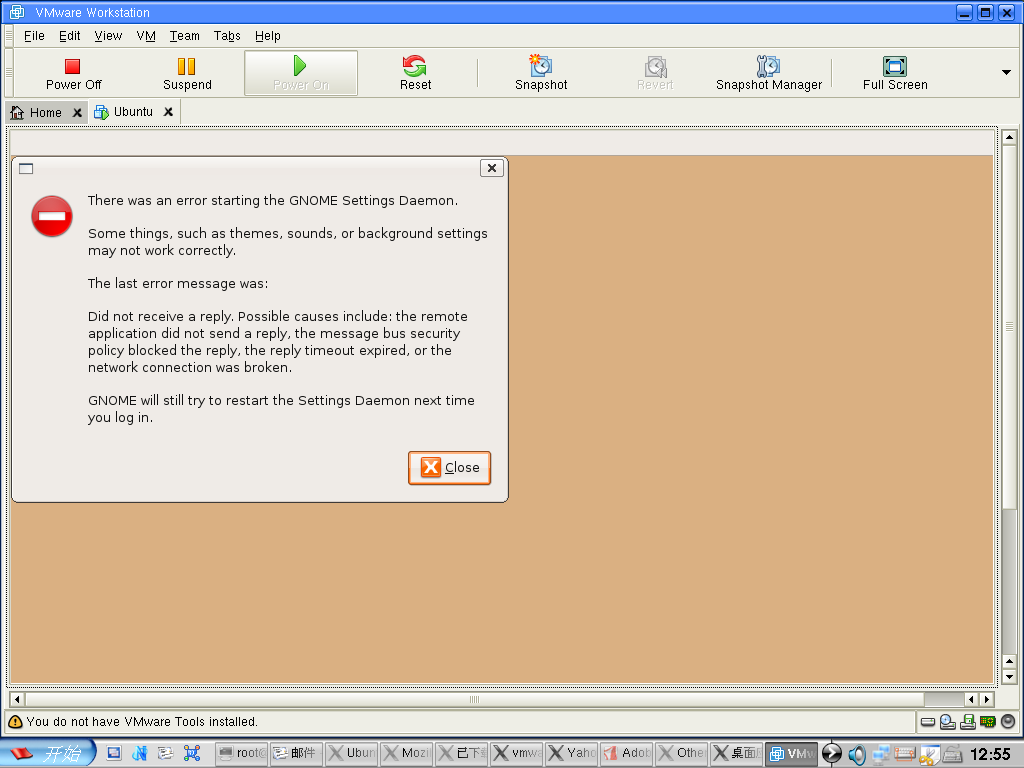The width and height of the screenshot is (1024, 768).
Task: Click the hard disk device status icon
Action: point(927,722)
